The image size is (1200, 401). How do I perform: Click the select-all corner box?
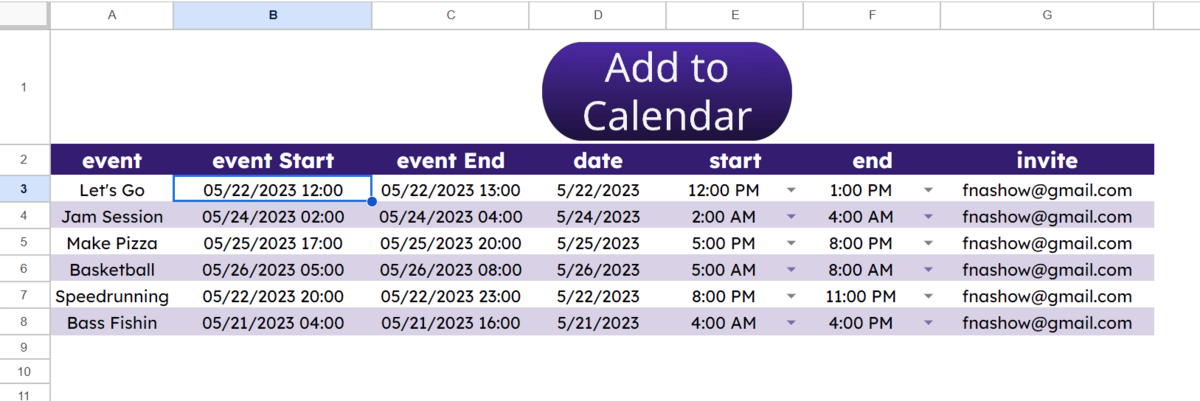[x=25, y=15]
